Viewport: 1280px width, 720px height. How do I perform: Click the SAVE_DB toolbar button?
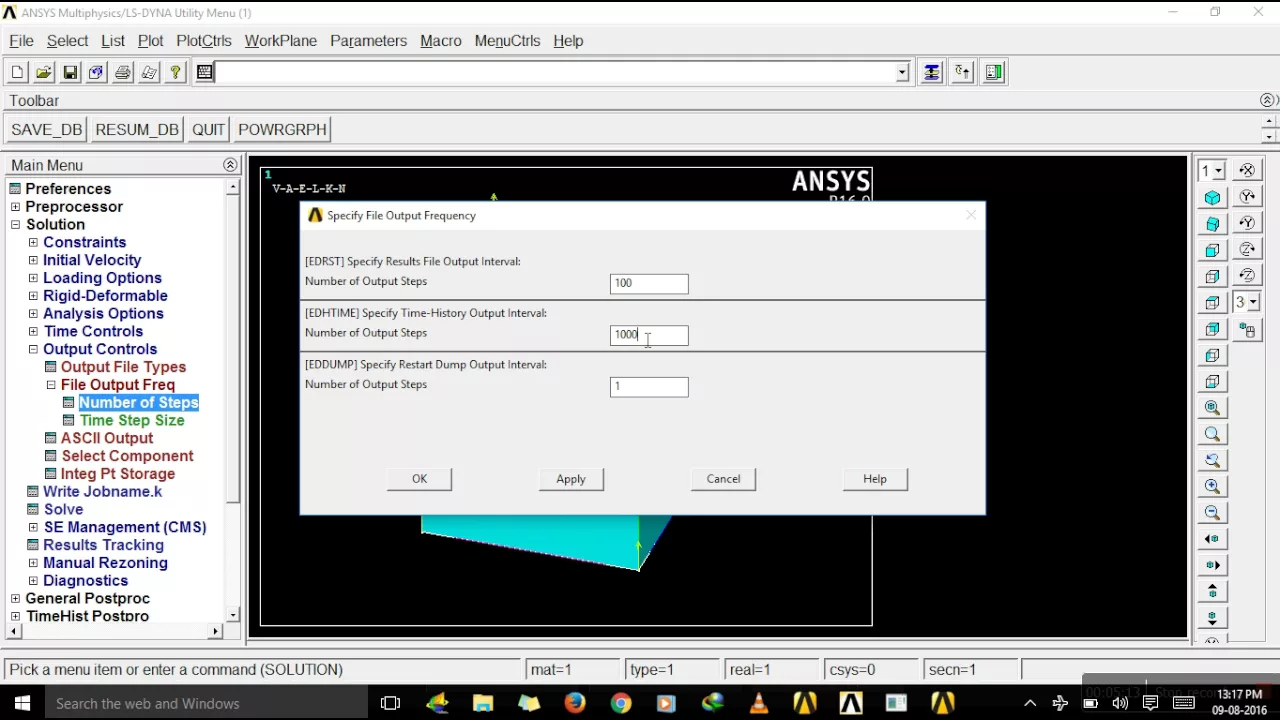pyautogui.click(x=46, y=130)
